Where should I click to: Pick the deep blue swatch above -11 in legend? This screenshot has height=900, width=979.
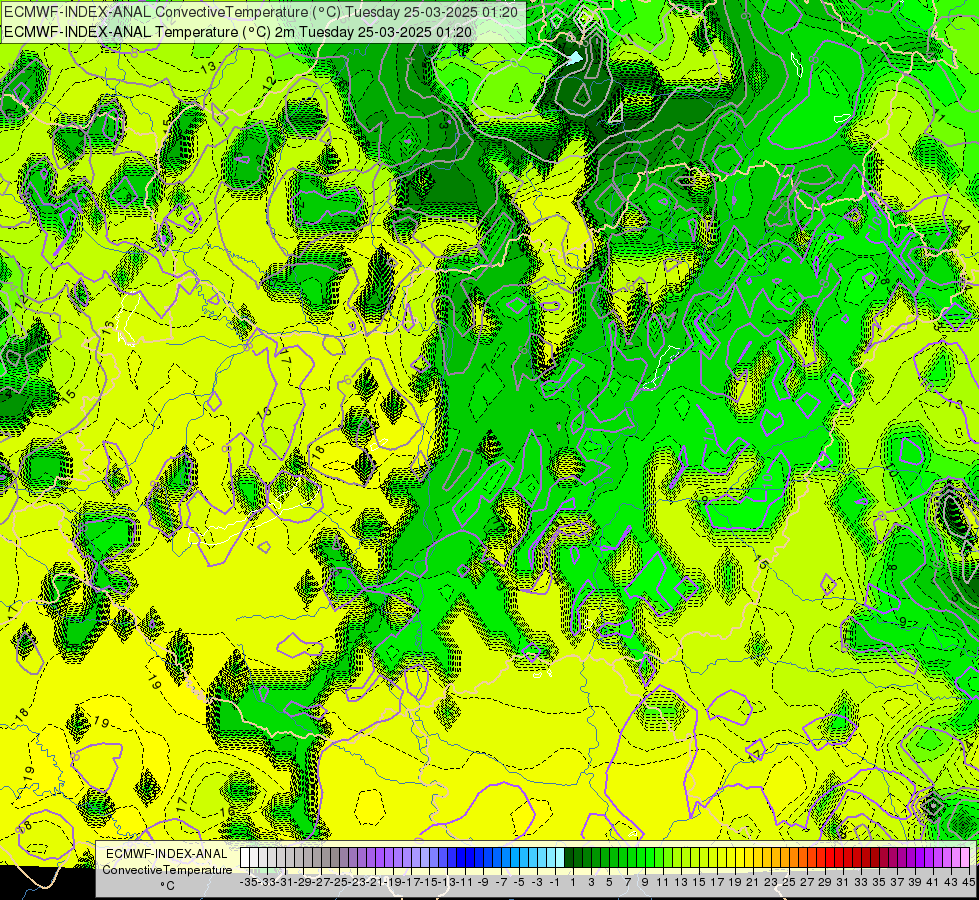(461, 857)
